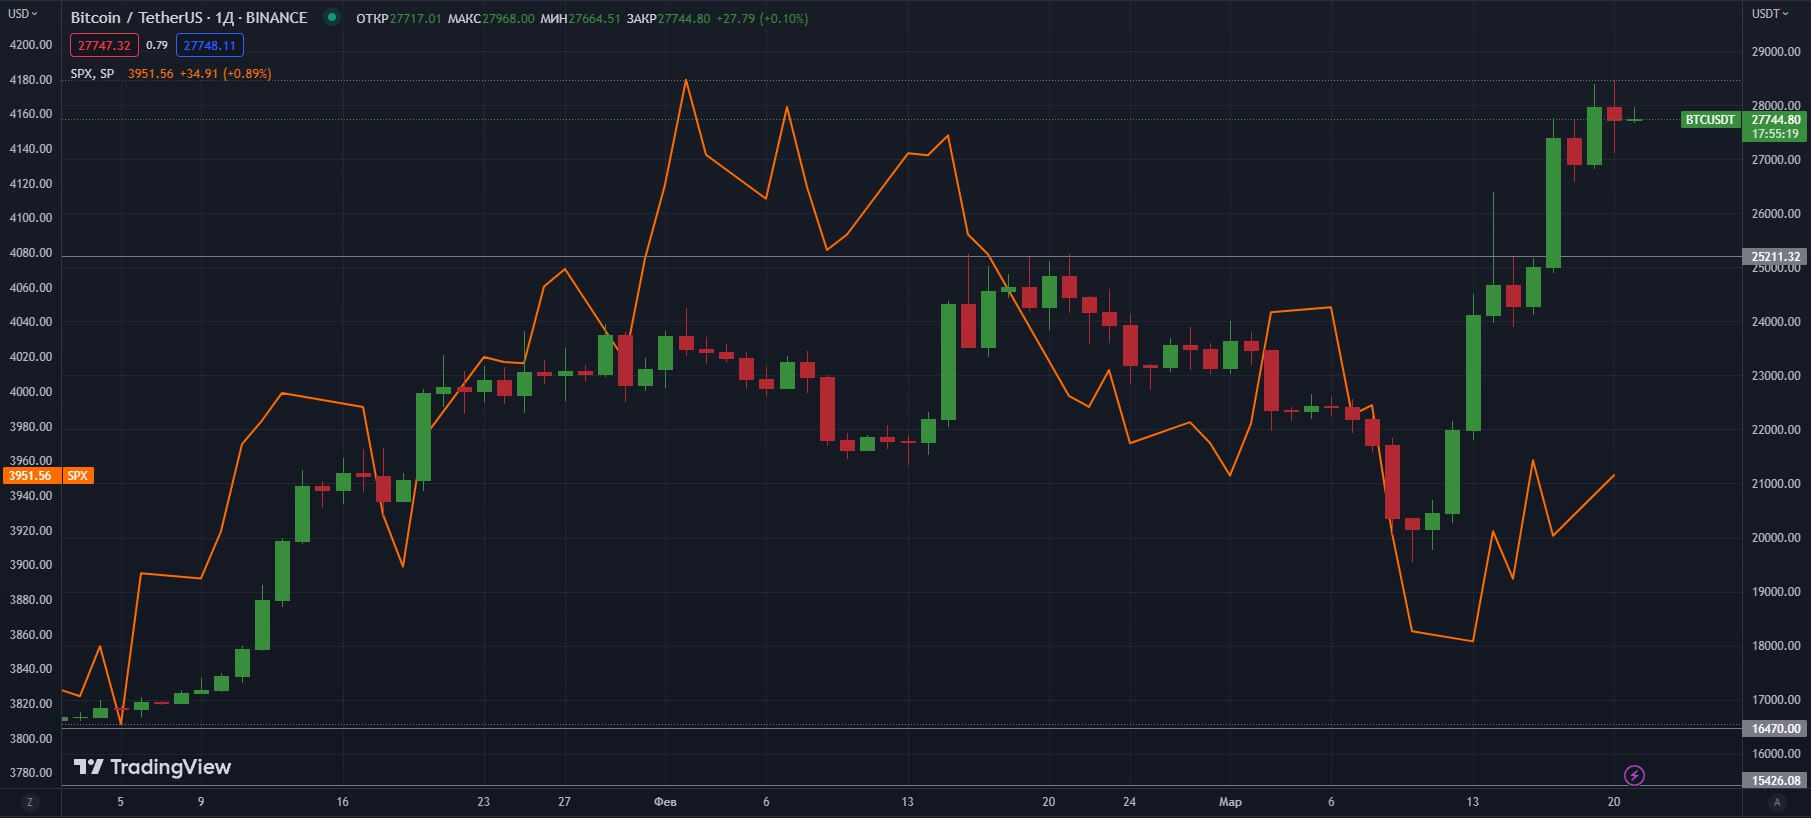Click the green market status dot

332,17
